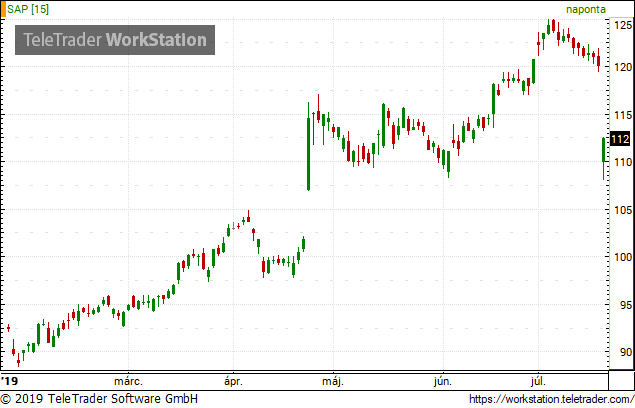Click the 105 price axis label
Screen dimensions: 635x408
coord(623,210)
